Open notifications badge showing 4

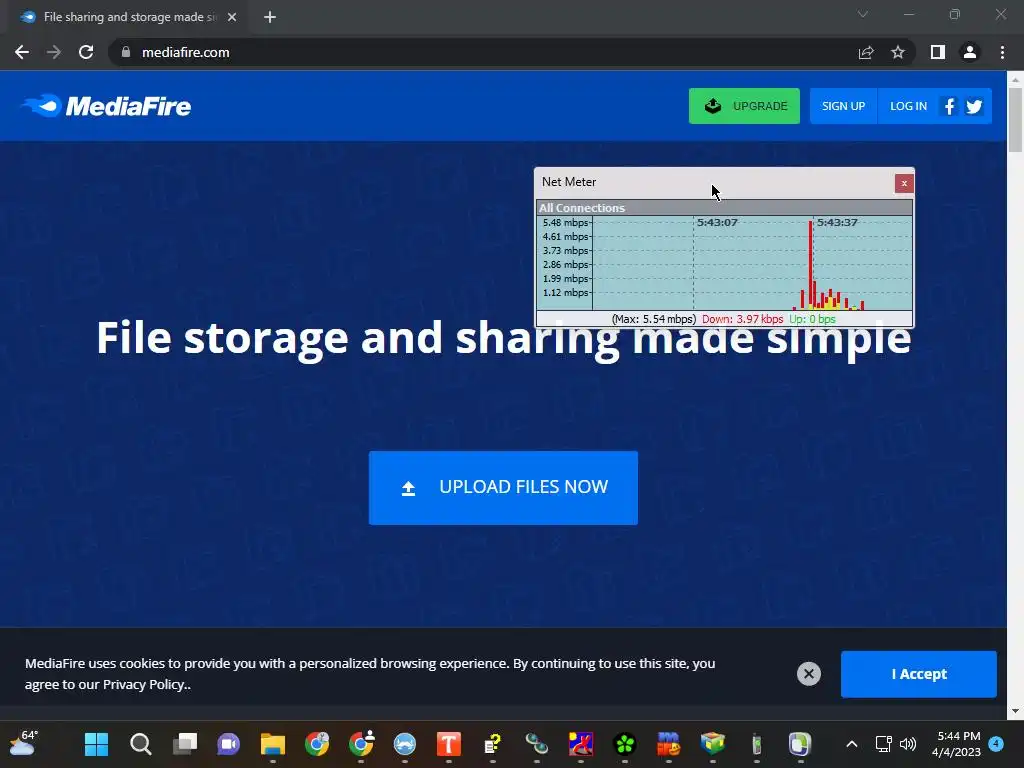pyautogui.click(x=996, y=743)
